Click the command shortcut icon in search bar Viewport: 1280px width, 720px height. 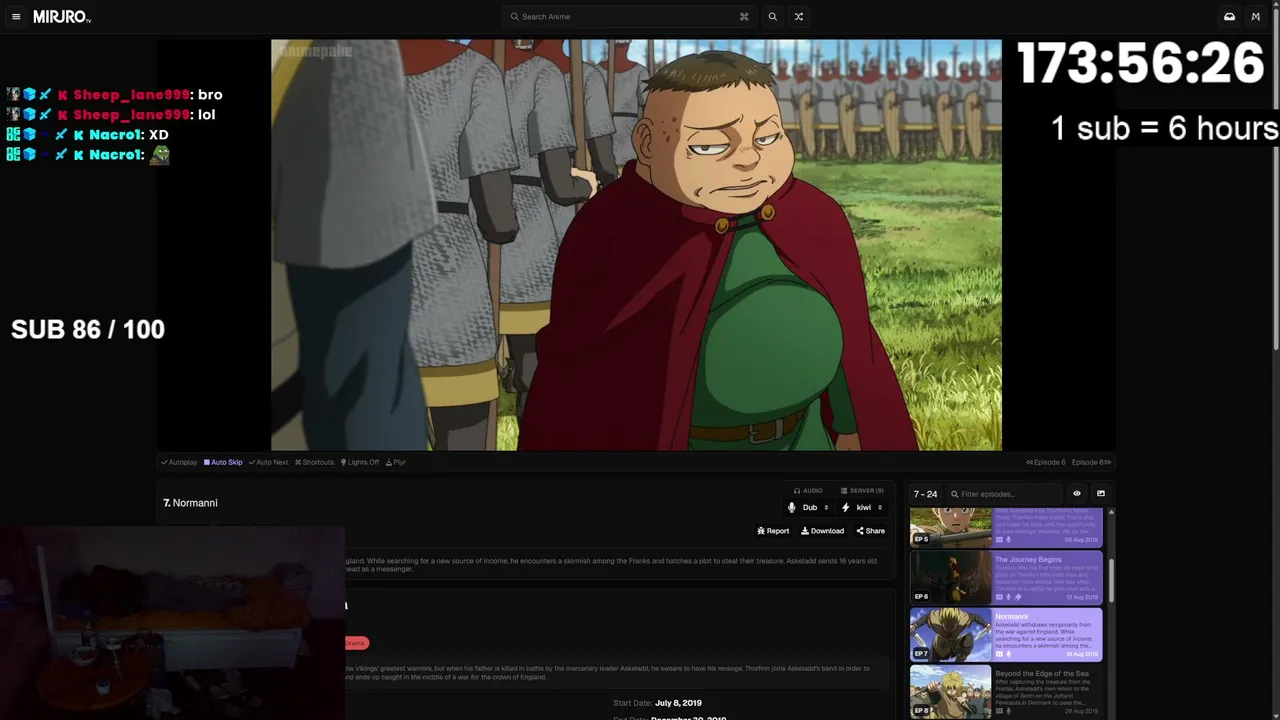tap(744, 17)
